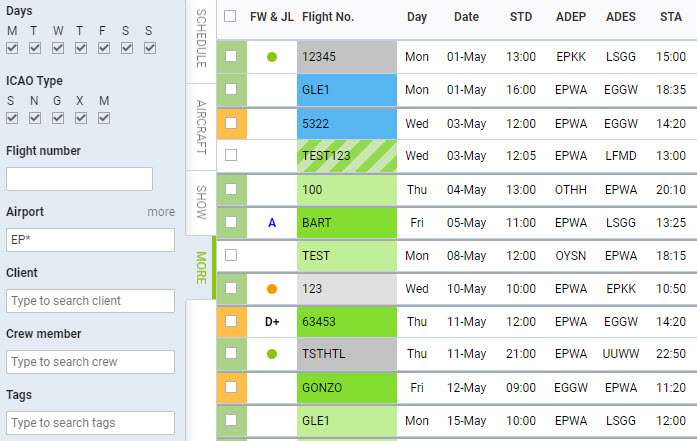Focus the Flight number input field
The width and height of the screenshot is (697, 441).
point(80,179)
